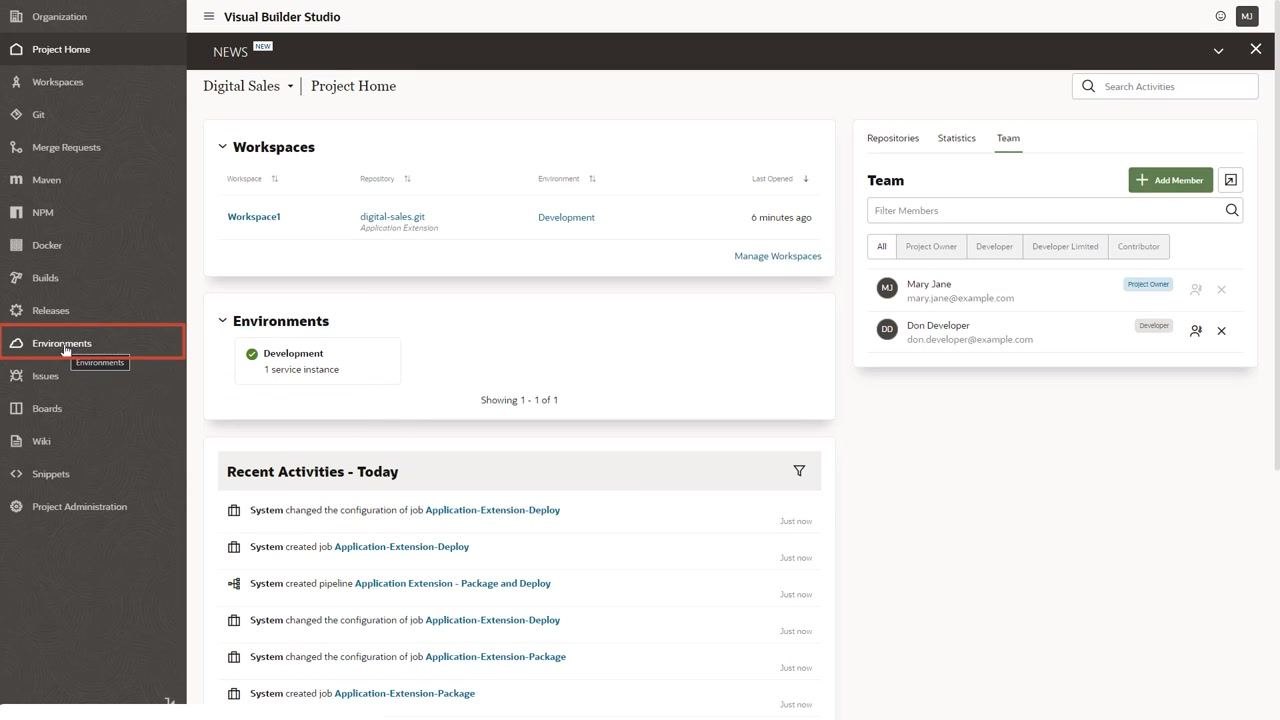Click the Git diamond icon
This screenshot has height=720, width=1280.
[16, 115]
